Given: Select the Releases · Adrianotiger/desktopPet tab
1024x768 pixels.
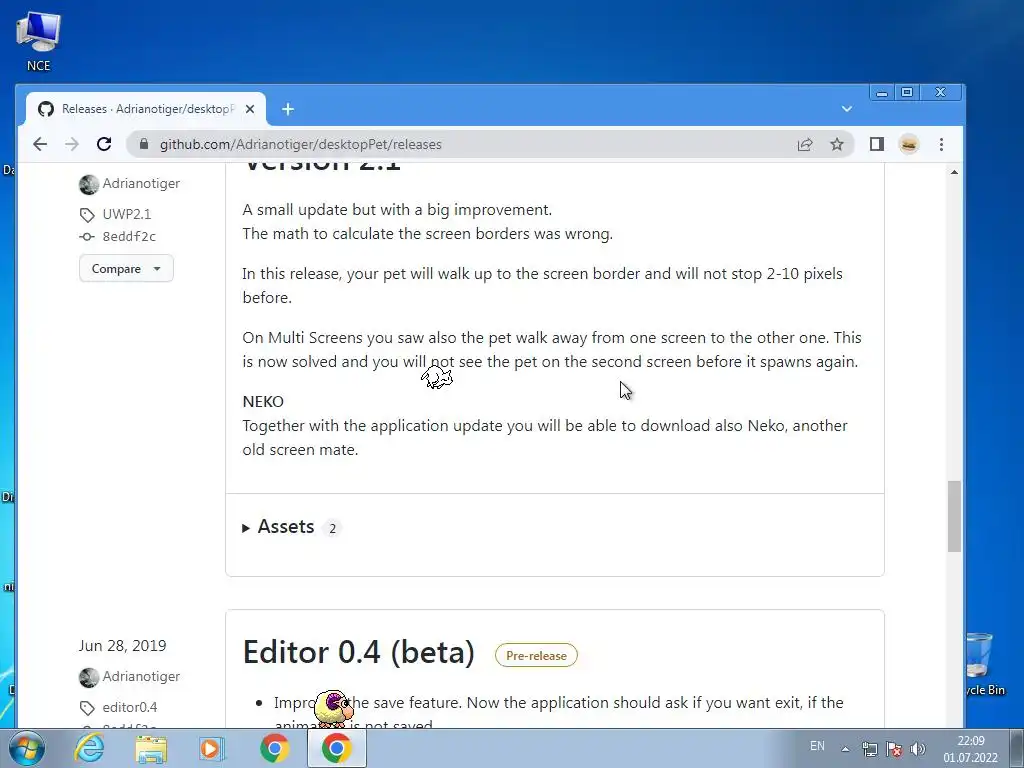Looking at the screenshot, I should point(145,109).
